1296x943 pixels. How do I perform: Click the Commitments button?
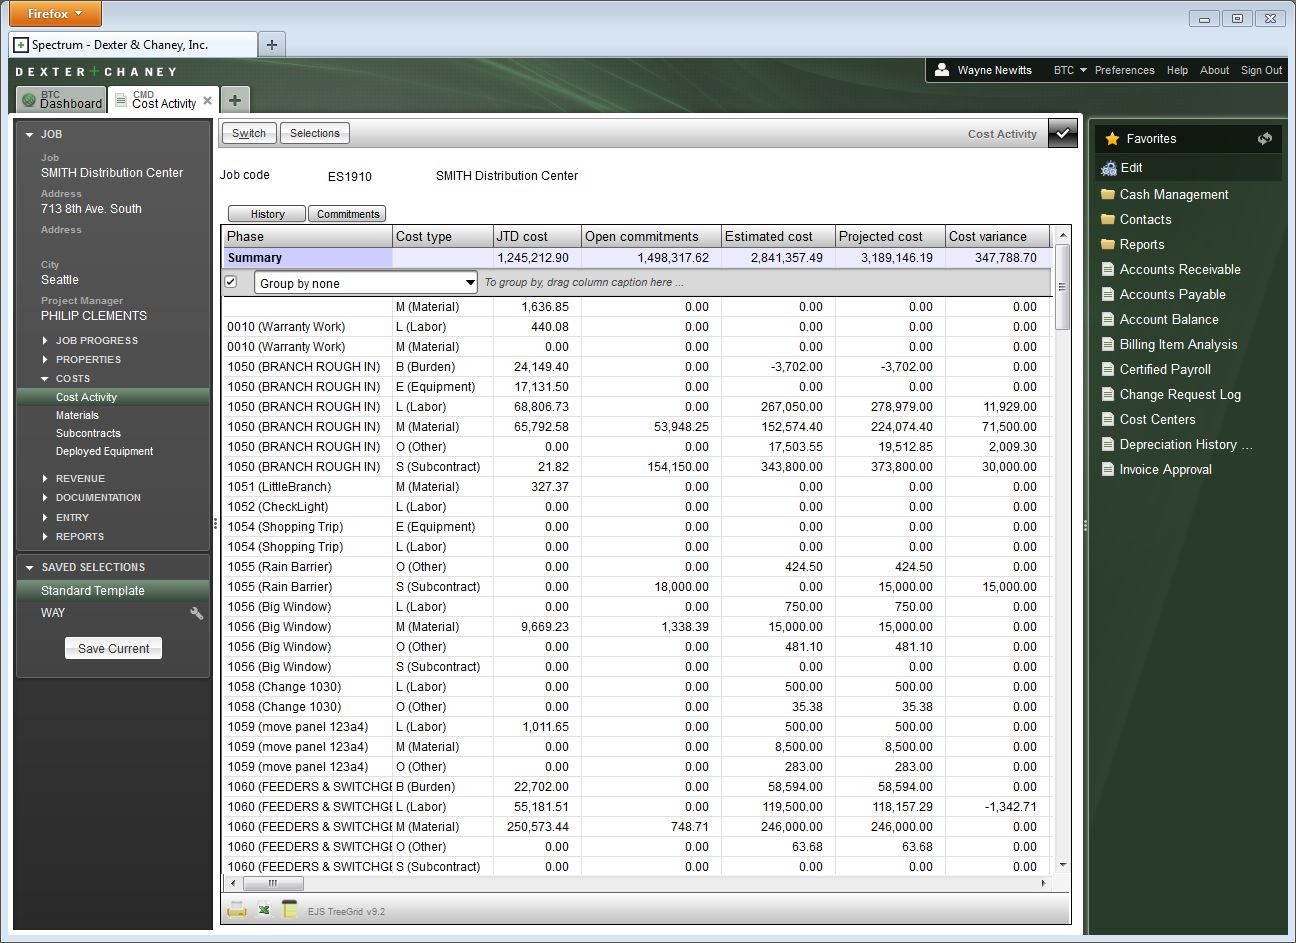click(348, 214)
